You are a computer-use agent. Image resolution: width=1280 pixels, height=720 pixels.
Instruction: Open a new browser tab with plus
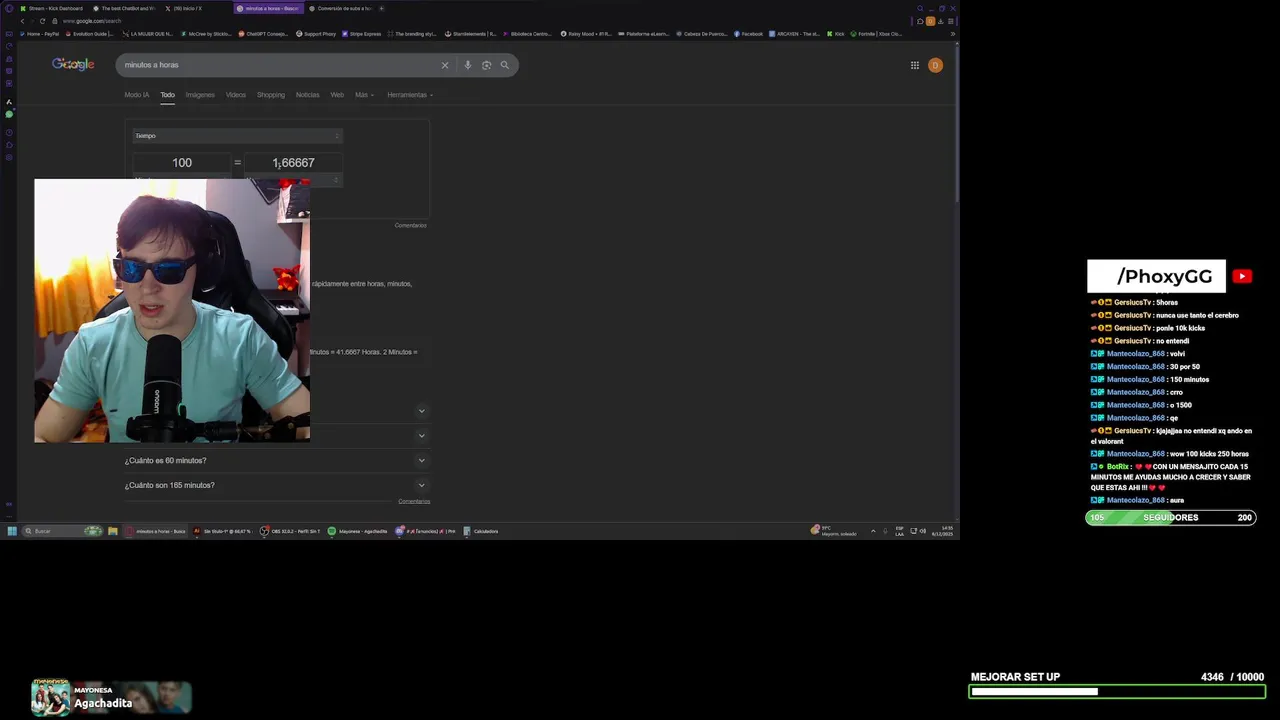(381, 8)
